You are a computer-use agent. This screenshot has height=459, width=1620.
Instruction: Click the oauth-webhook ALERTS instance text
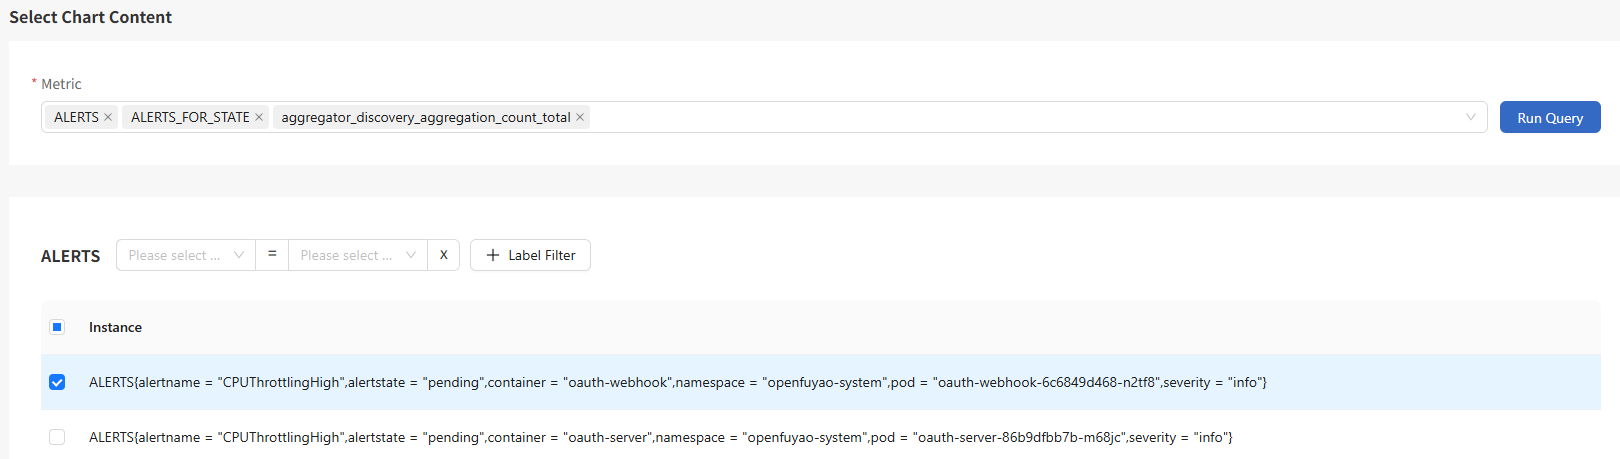(678, 382)
